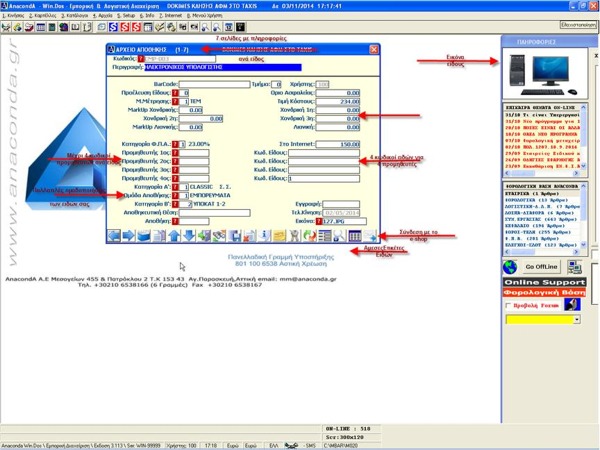Viewport: 600px width, 450px height.
Task: Click the down arrow of the tax base list scrollbar
Action: point(583,245)
